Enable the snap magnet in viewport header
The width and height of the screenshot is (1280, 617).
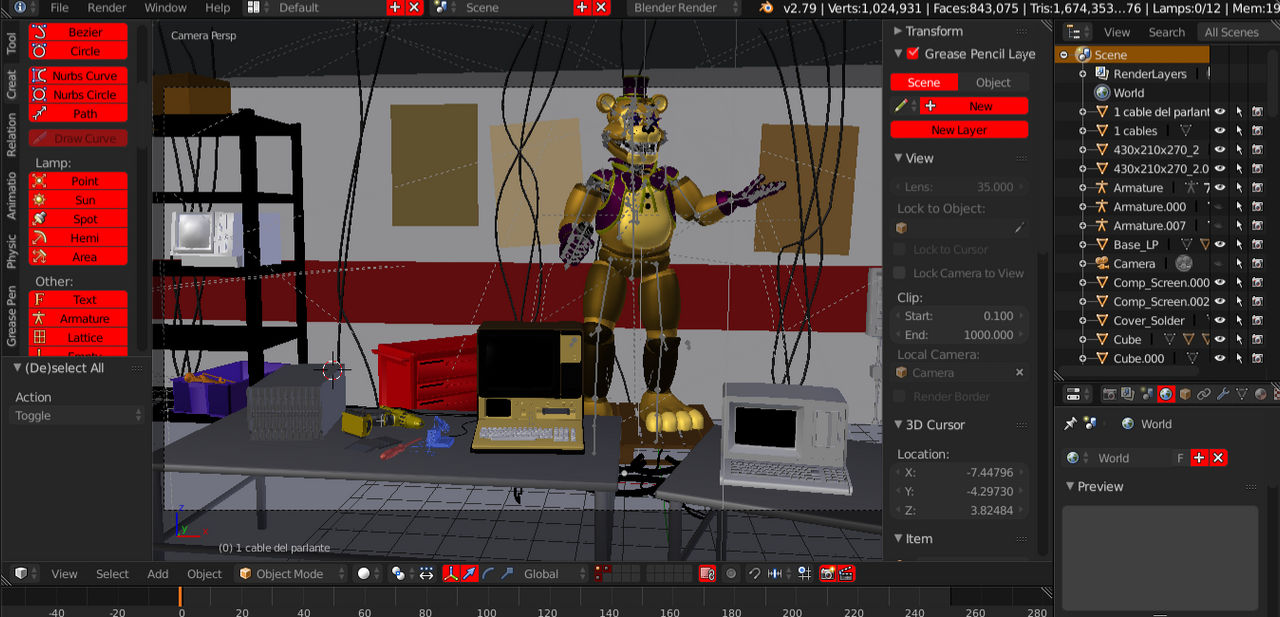coord(756,573)
